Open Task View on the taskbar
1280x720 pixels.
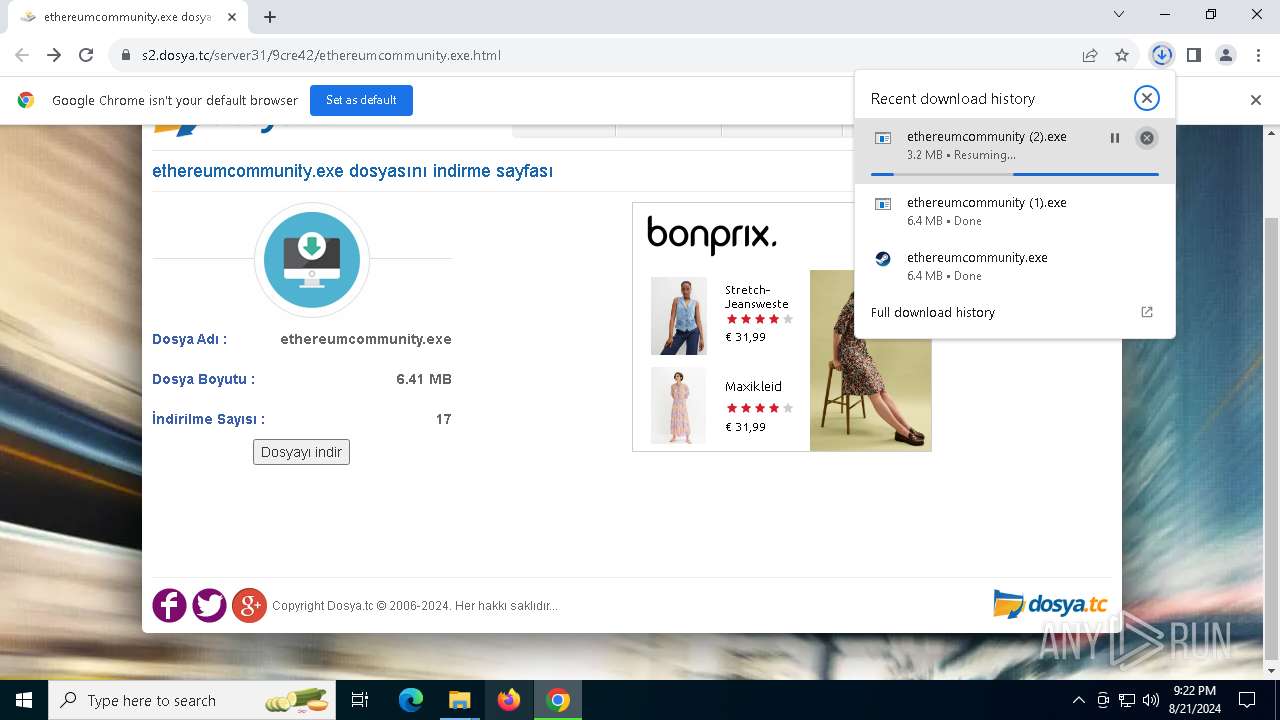pos(360,700)
